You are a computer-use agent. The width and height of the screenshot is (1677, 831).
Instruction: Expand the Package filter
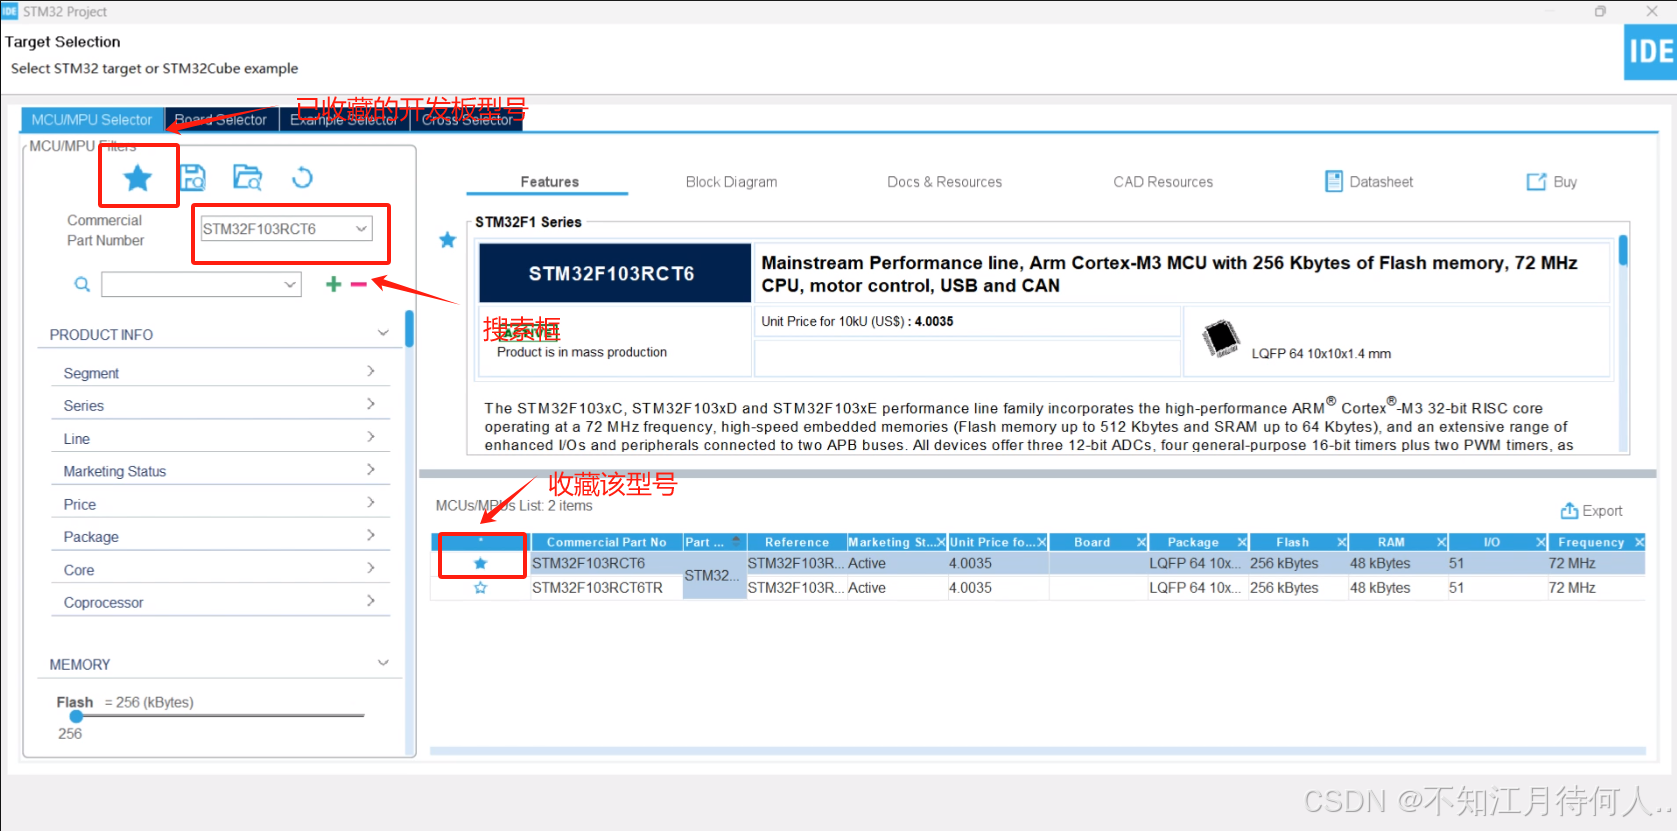coord(371,535)
